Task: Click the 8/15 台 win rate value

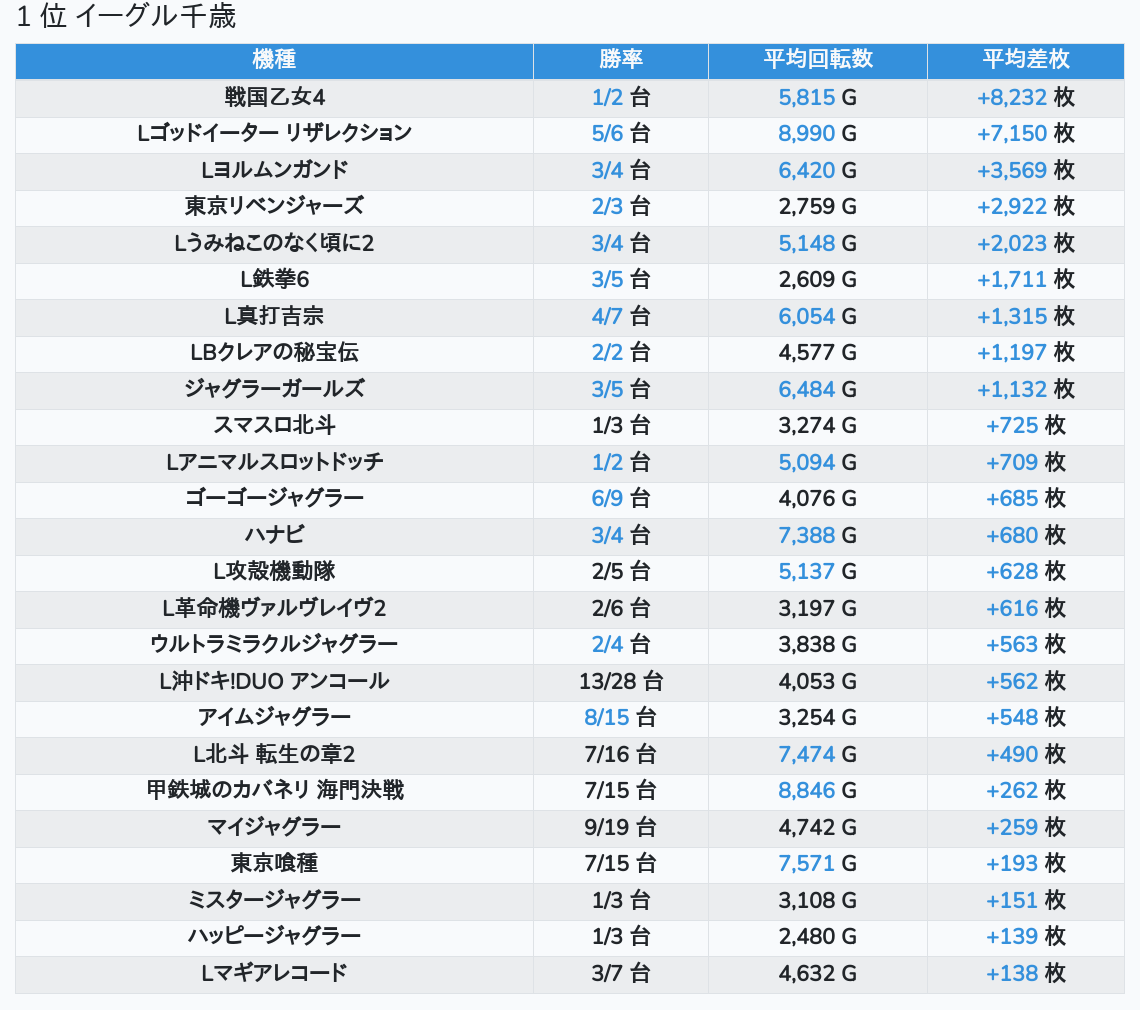Action: tap(608, 717)
